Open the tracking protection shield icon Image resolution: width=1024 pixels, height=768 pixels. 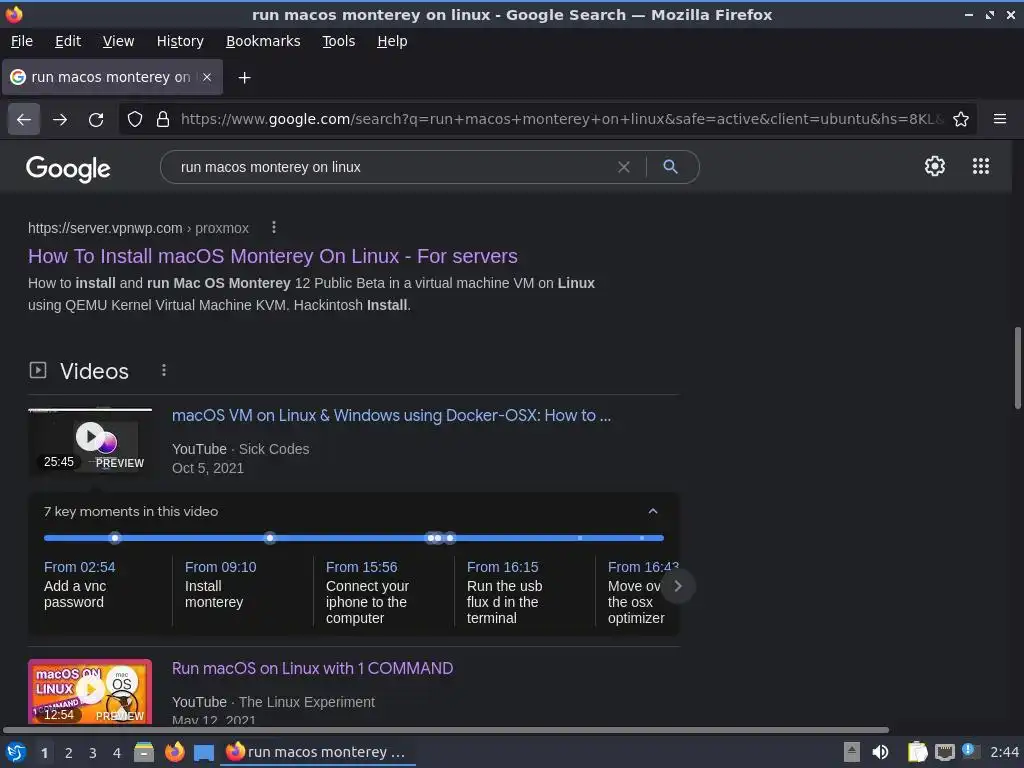click(135, 120)
